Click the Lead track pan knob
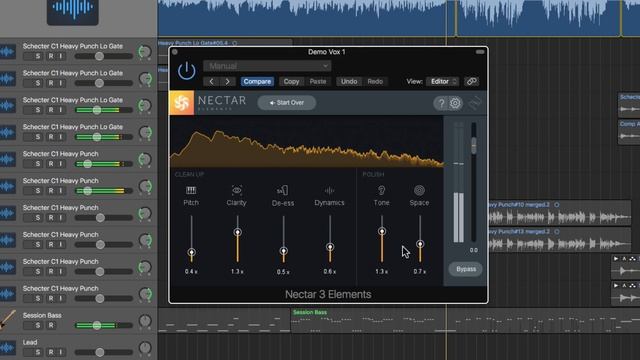Viewport: 640px width, 360px height. coord(145,348)
